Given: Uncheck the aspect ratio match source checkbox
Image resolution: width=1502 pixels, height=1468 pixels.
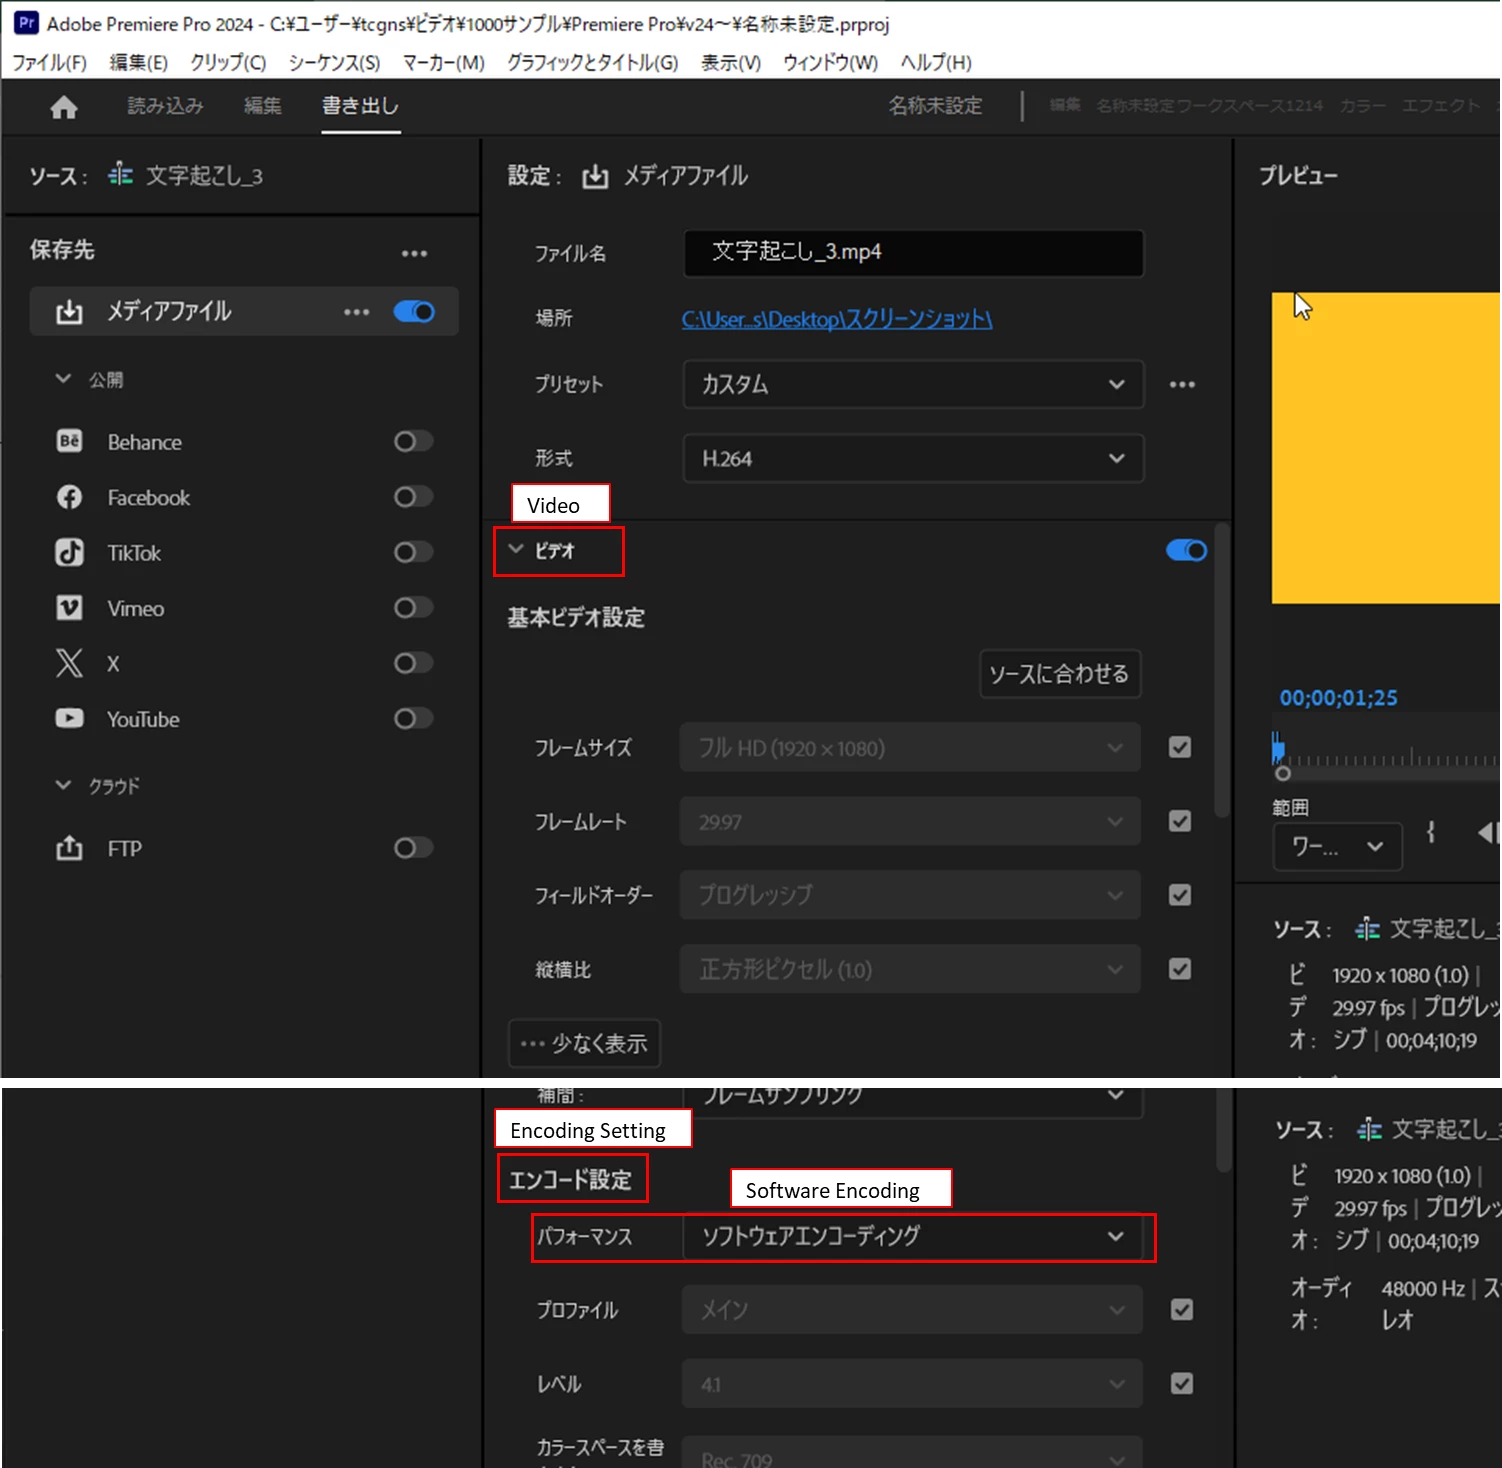Looking at the screenshot, I should click(x=1180, y=969).
